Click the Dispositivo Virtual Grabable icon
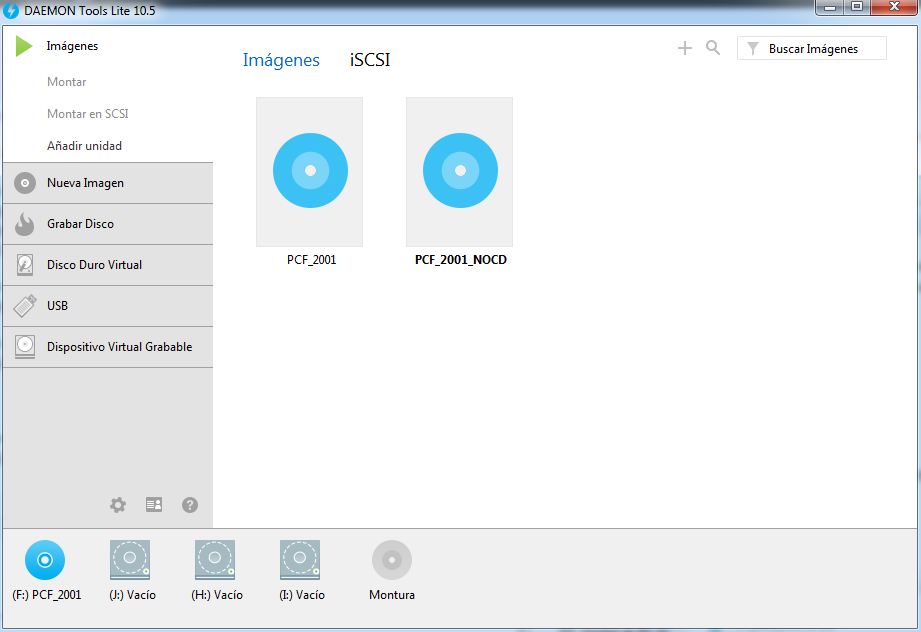Viewport: 921px width, 632px height. (25, 347)
